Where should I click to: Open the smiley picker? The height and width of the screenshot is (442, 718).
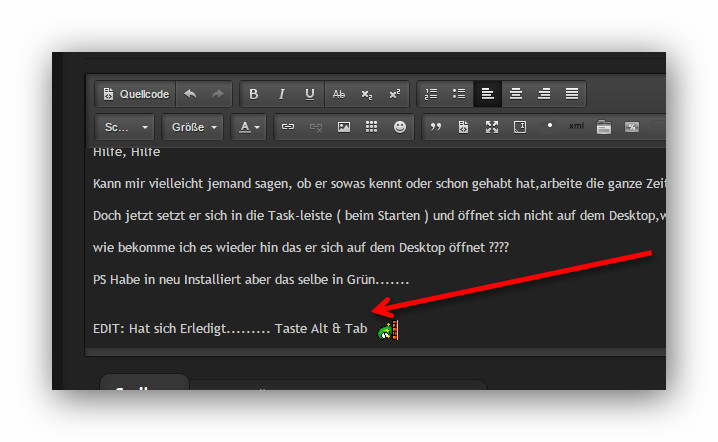tap(400, 127)
